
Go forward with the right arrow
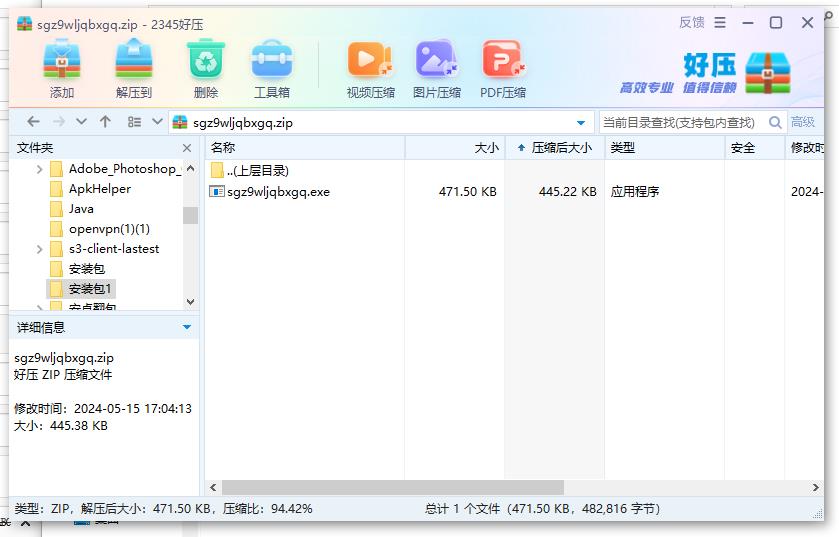point(59,122)
